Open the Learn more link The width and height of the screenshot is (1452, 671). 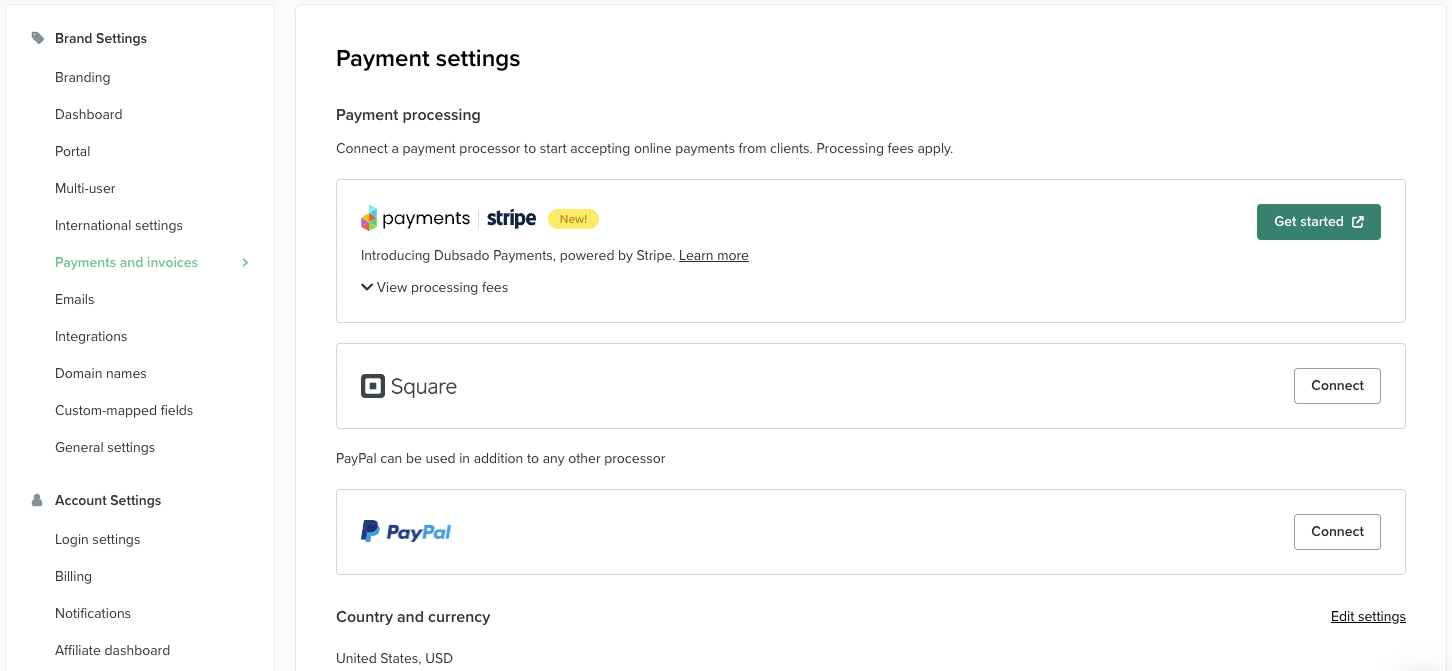click(713, 255)
